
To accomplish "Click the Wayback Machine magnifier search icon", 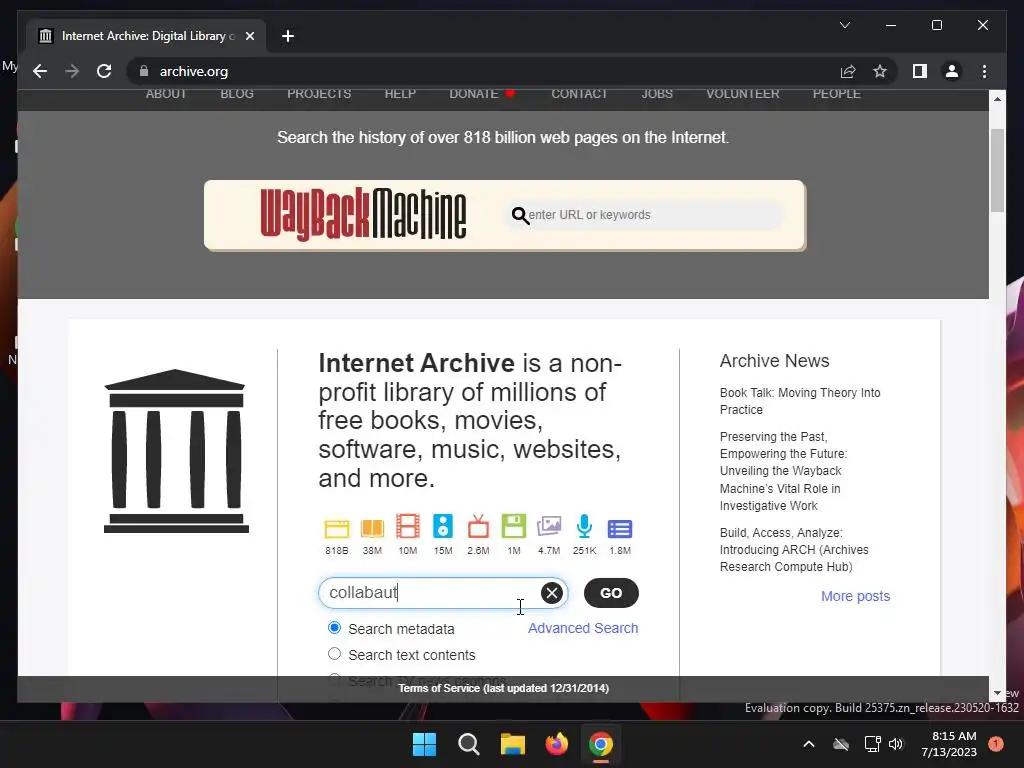I will pyautogui.click(x=520, y=215).
